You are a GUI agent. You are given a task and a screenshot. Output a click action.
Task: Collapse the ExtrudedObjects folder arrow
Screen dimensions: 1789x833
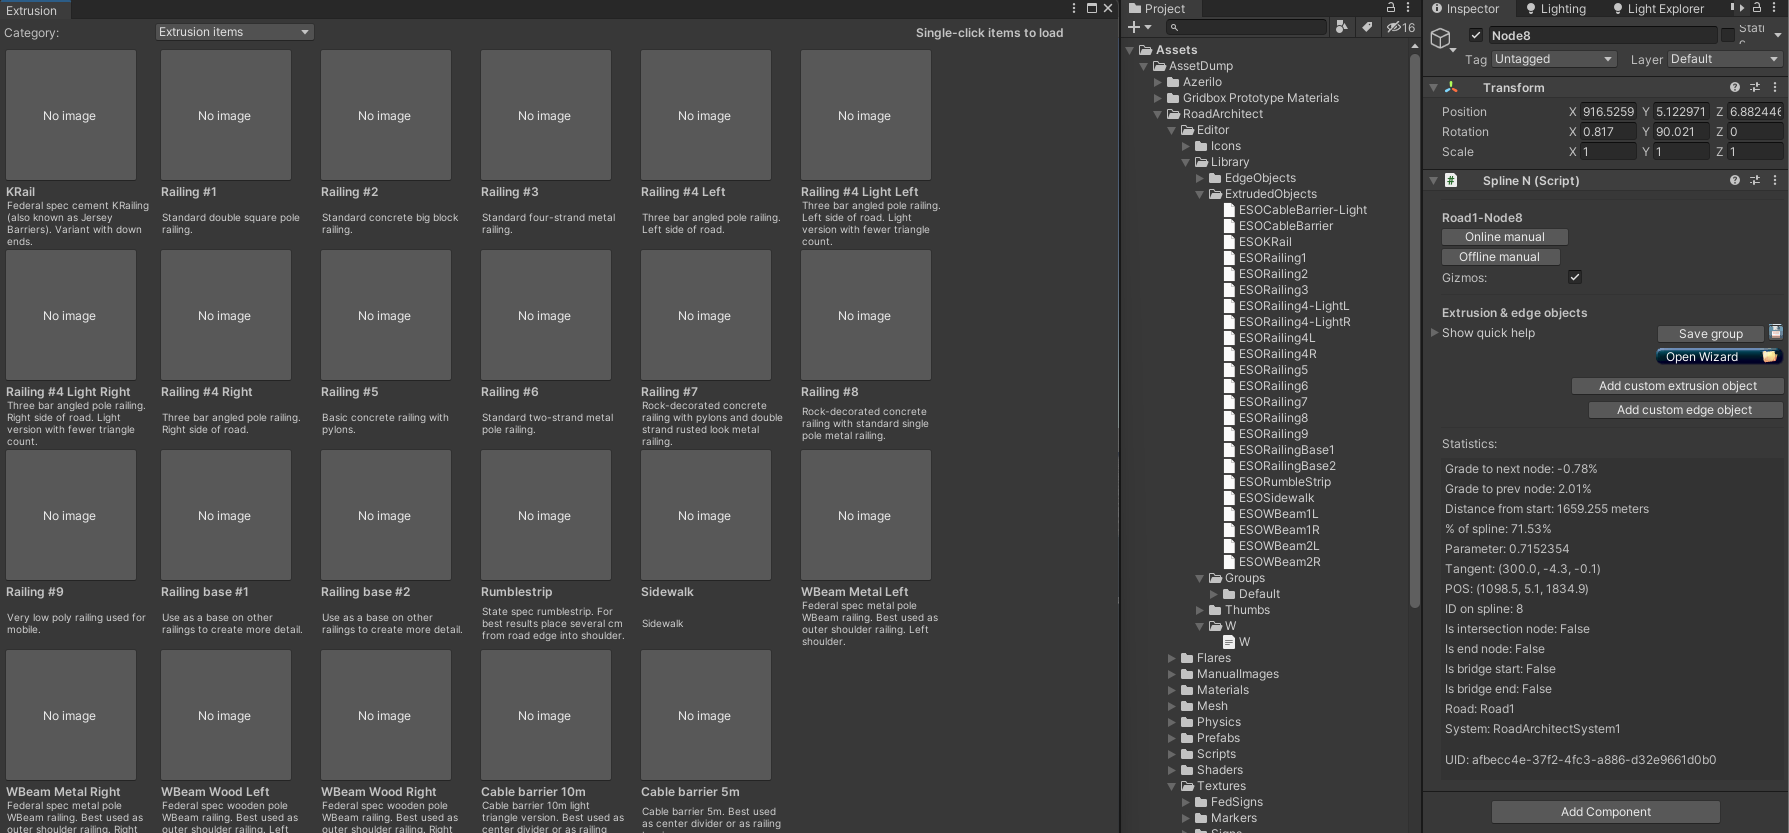tap(1200, 194)
